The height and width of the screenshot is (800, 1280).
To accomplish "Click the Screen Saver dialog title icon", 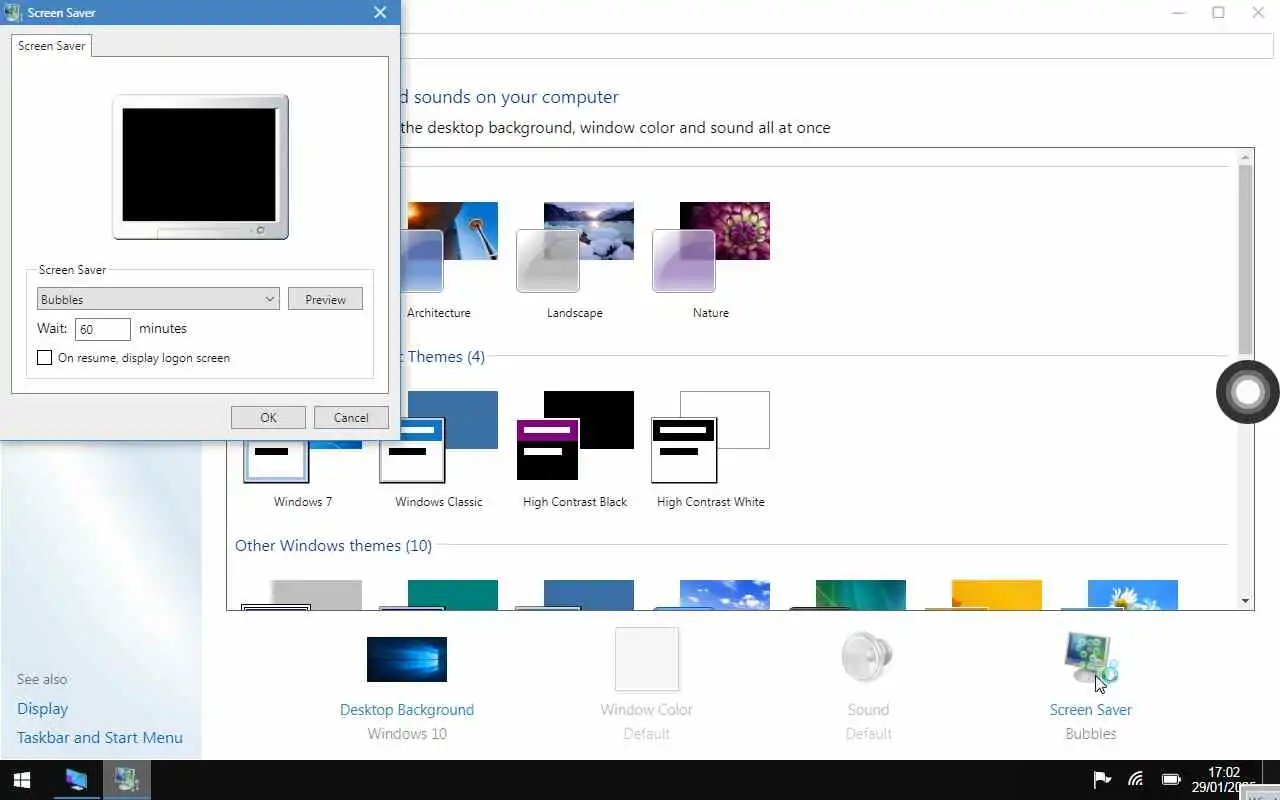I will tap(13, 13).
